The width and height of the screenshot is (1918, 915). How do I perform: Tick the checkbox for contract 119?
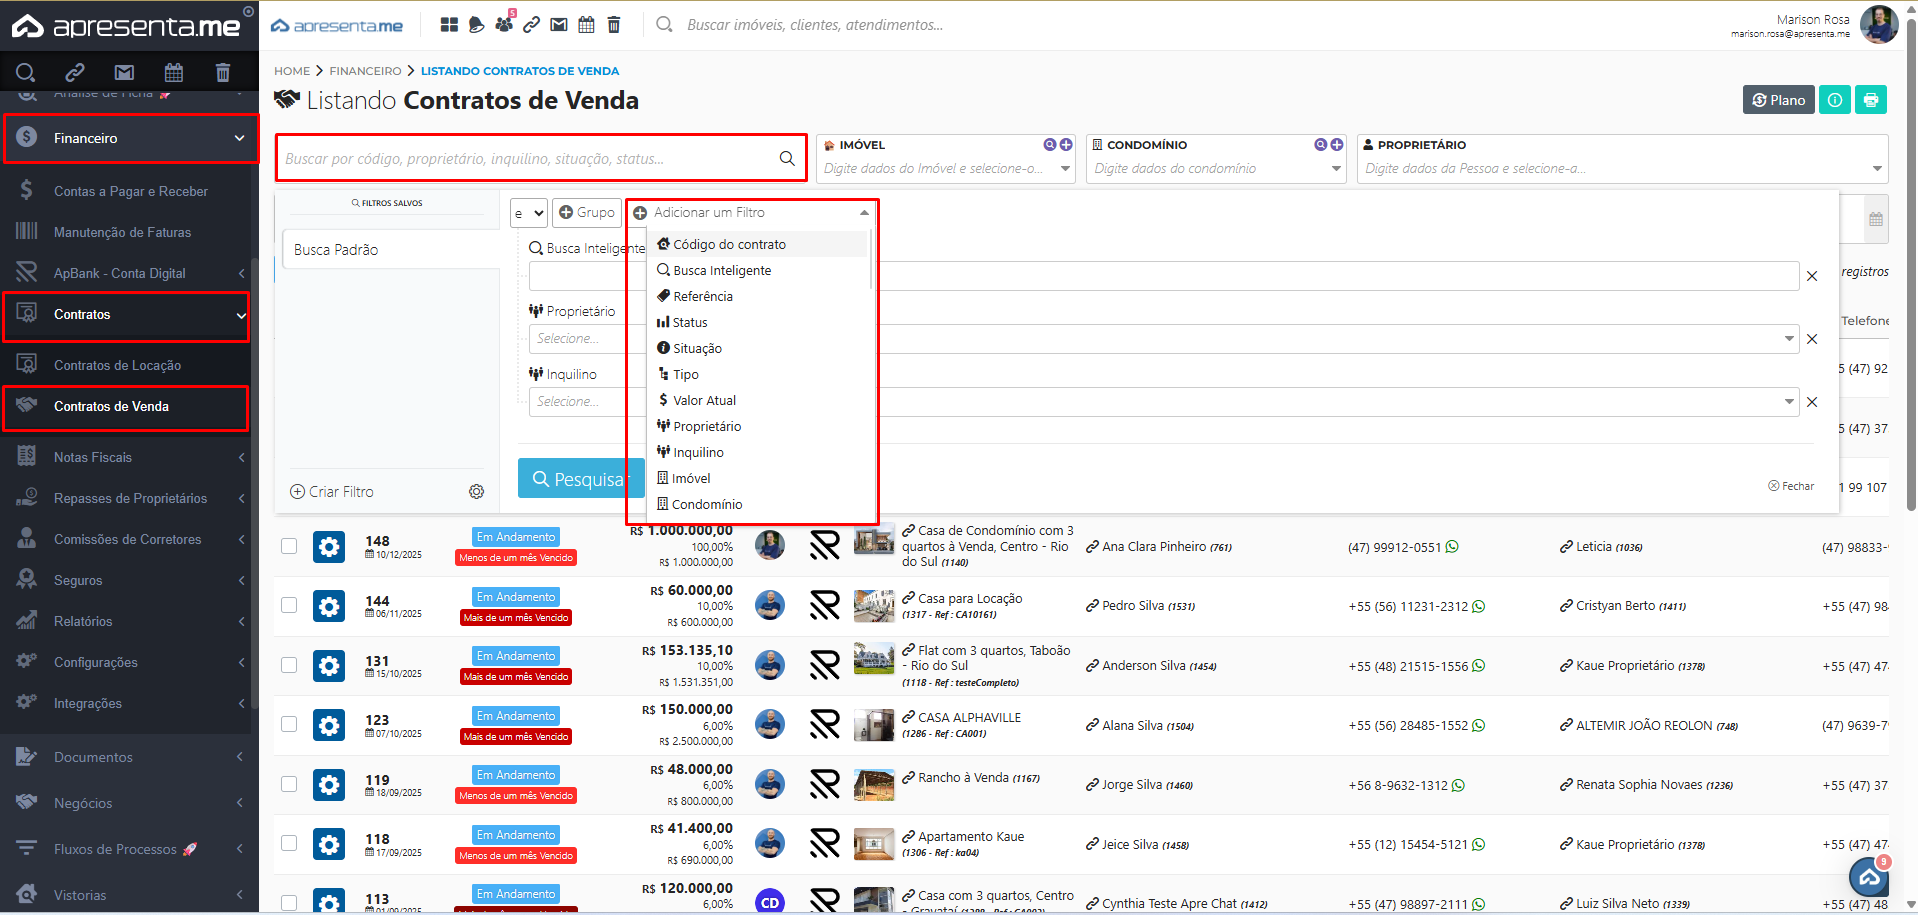coord(289,784)
